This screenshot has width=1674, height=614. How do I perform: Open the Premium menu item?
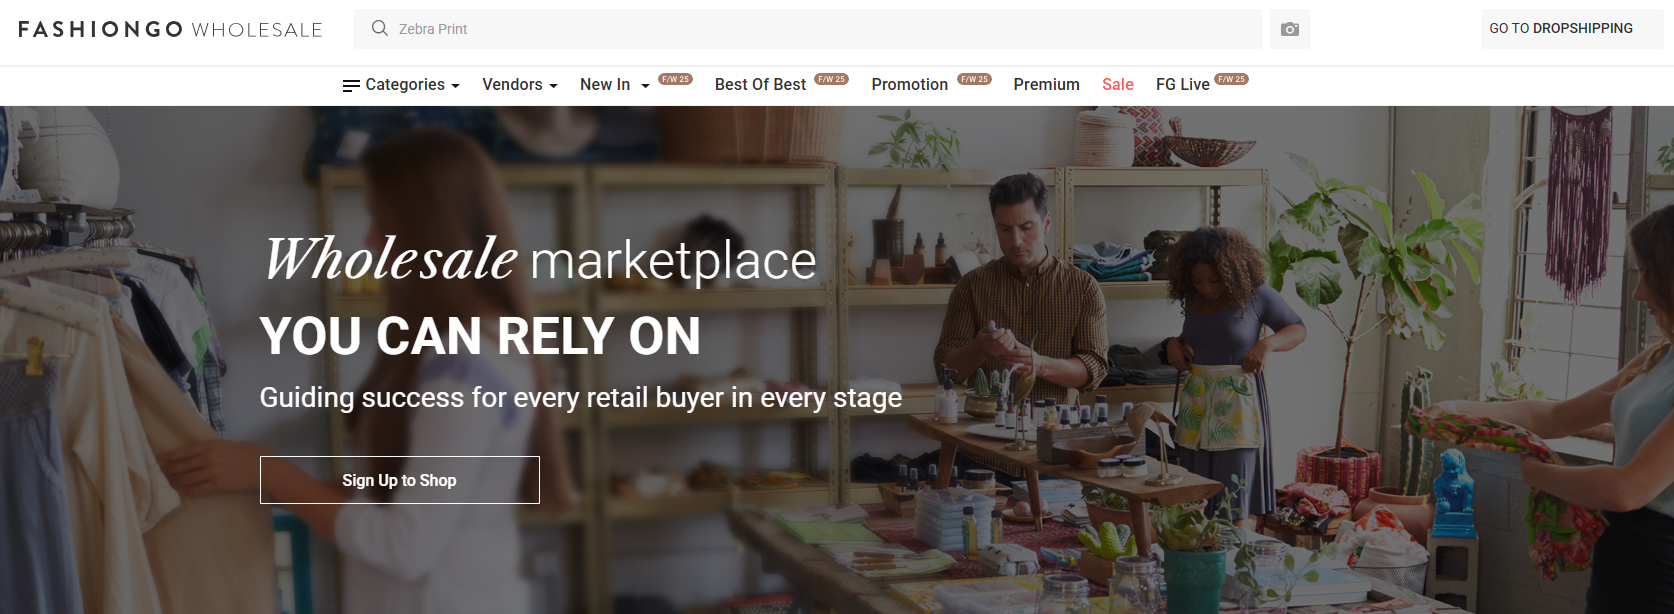click(1046, 85)
